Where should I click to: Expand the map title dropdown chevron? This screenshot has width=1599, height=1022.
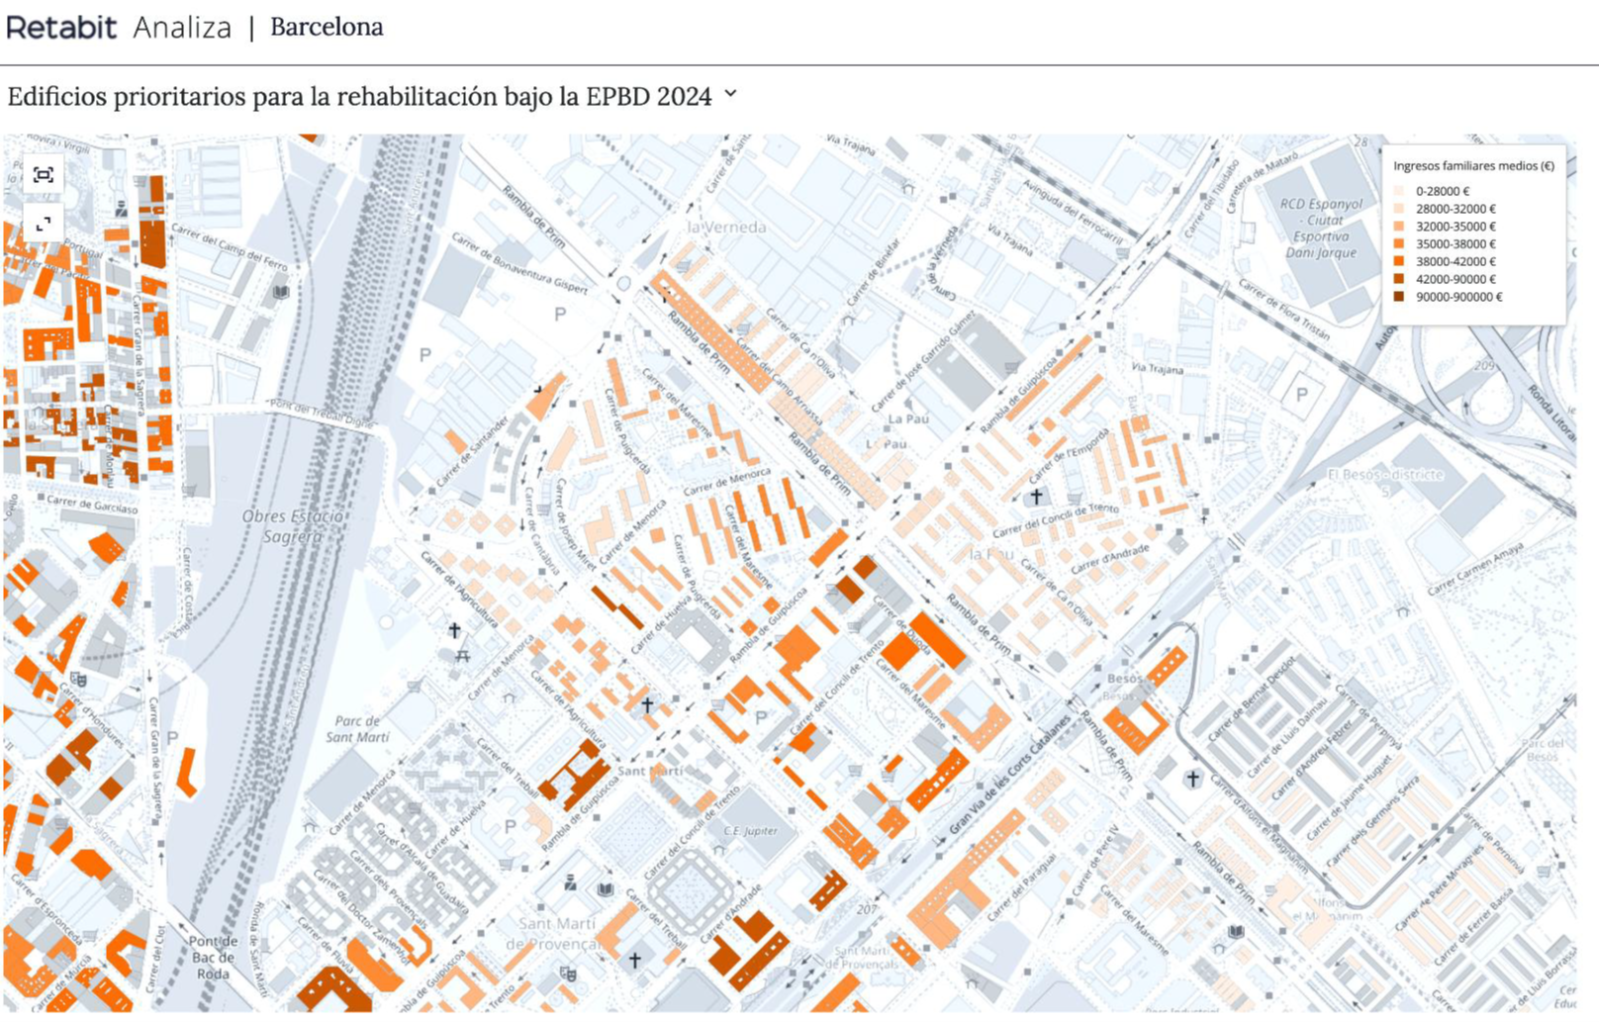pyautogui.click(x=731, y=94)
